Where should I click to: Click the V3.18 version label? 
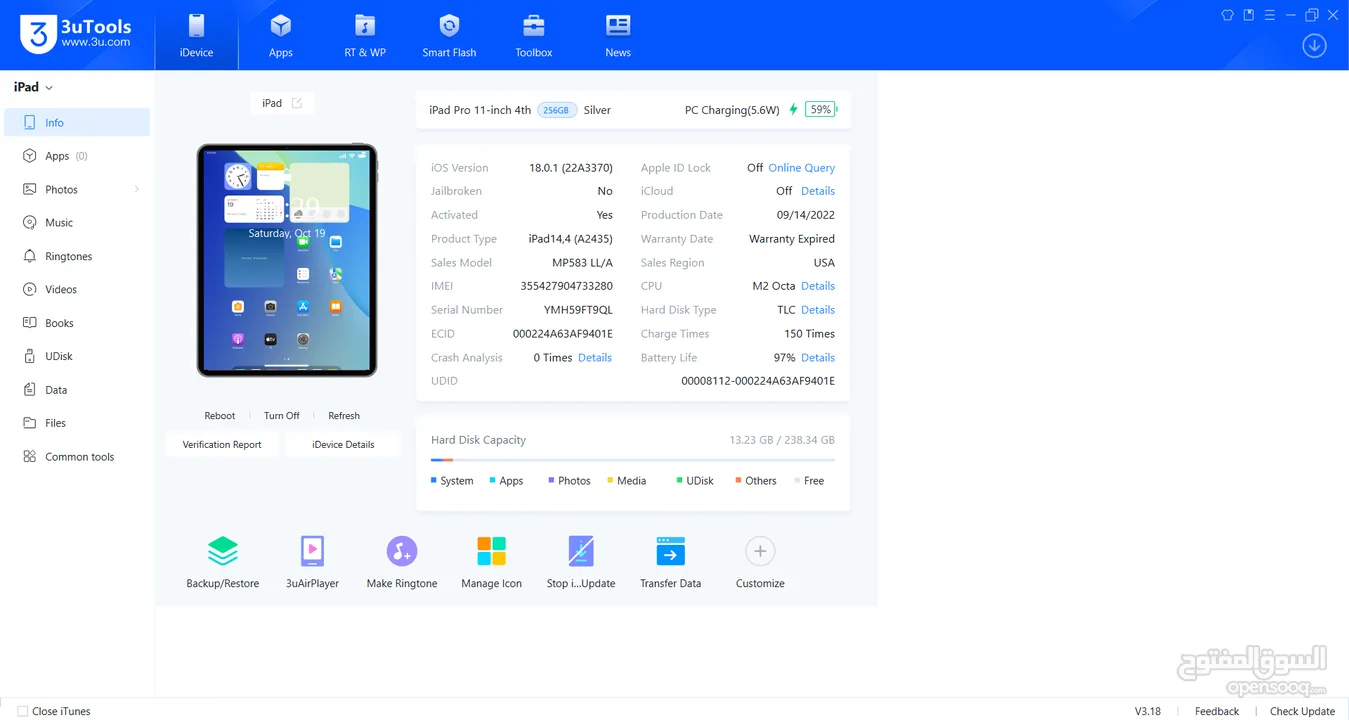(1147, 712)
